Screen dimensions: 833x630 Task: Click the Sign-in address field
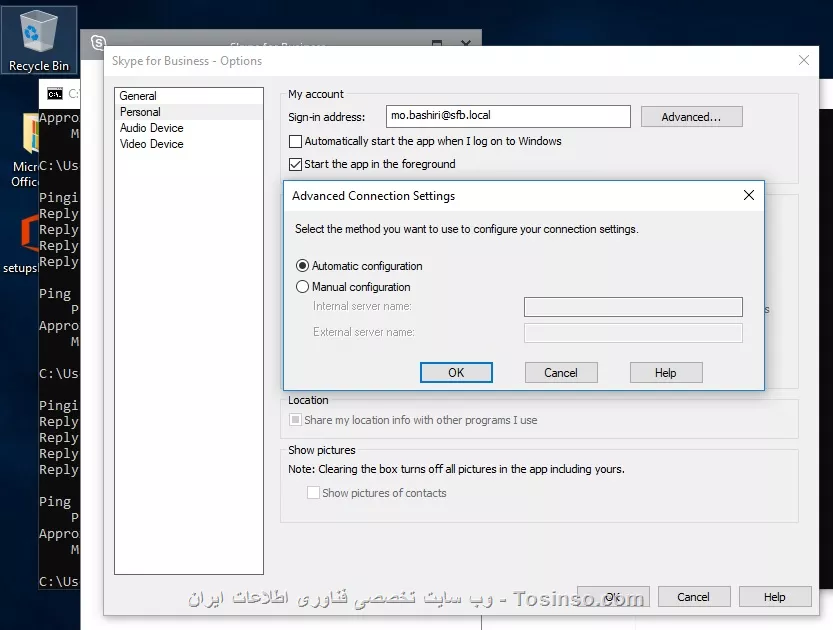508,116
